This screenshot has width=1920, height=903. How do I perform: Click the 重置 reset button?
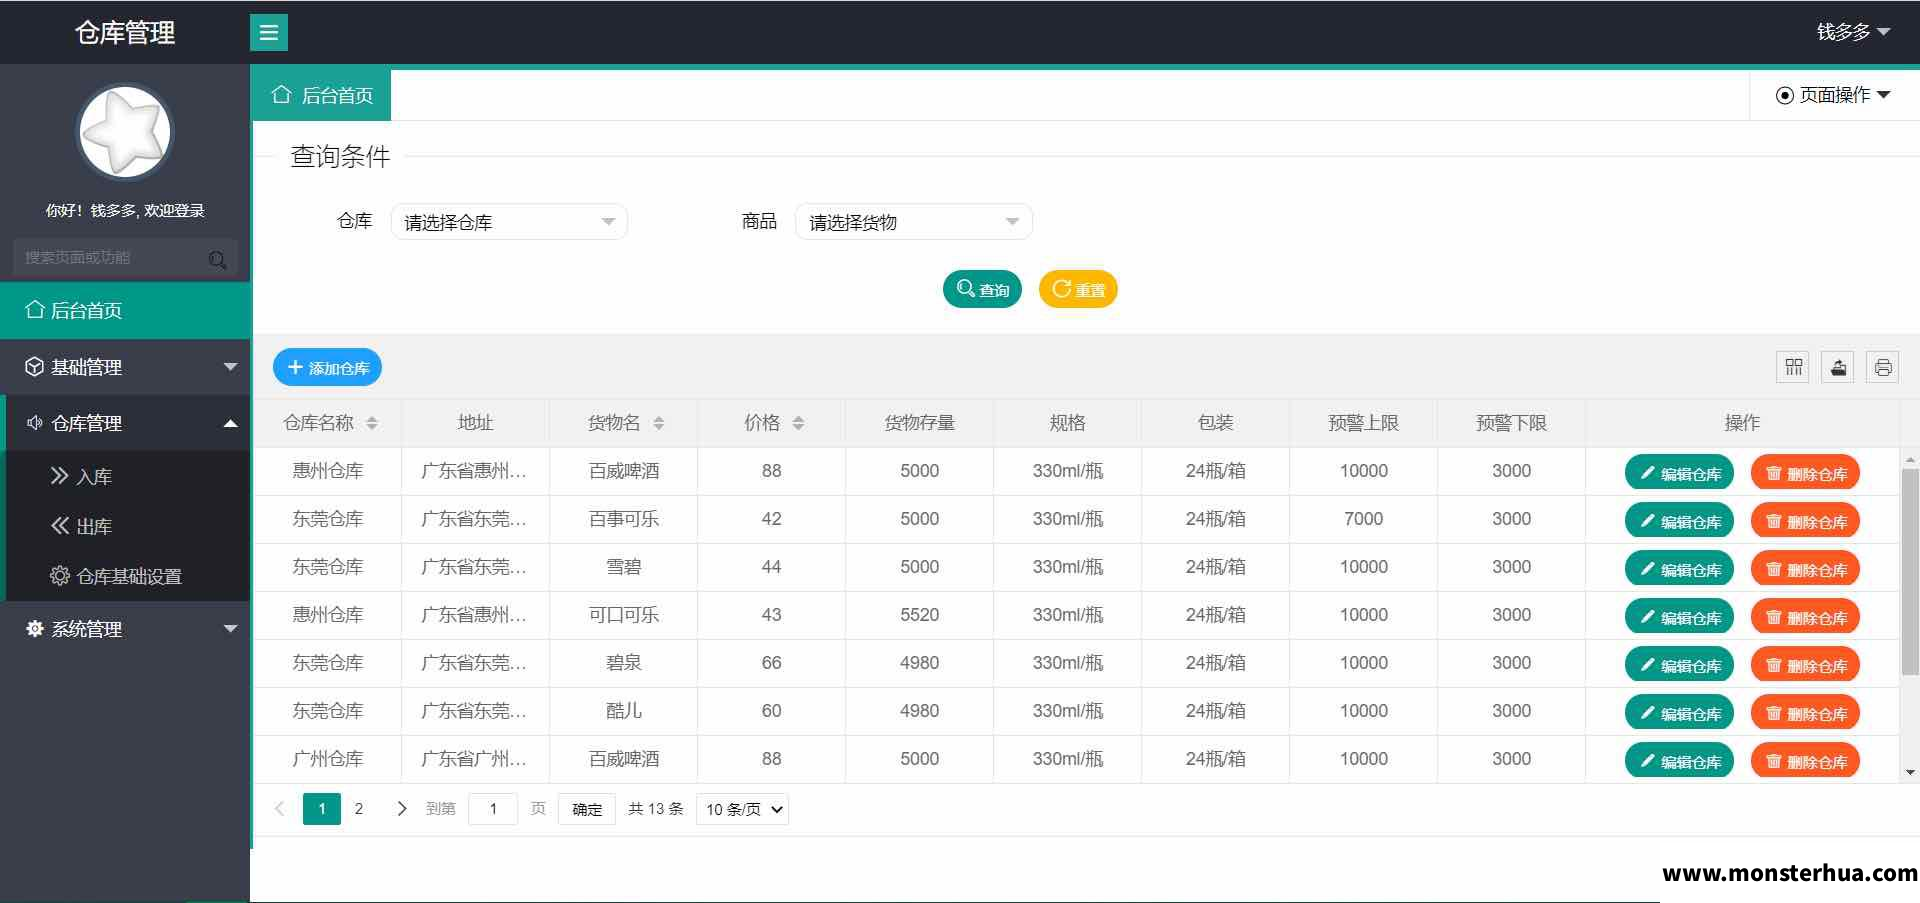pos(1078,289)
